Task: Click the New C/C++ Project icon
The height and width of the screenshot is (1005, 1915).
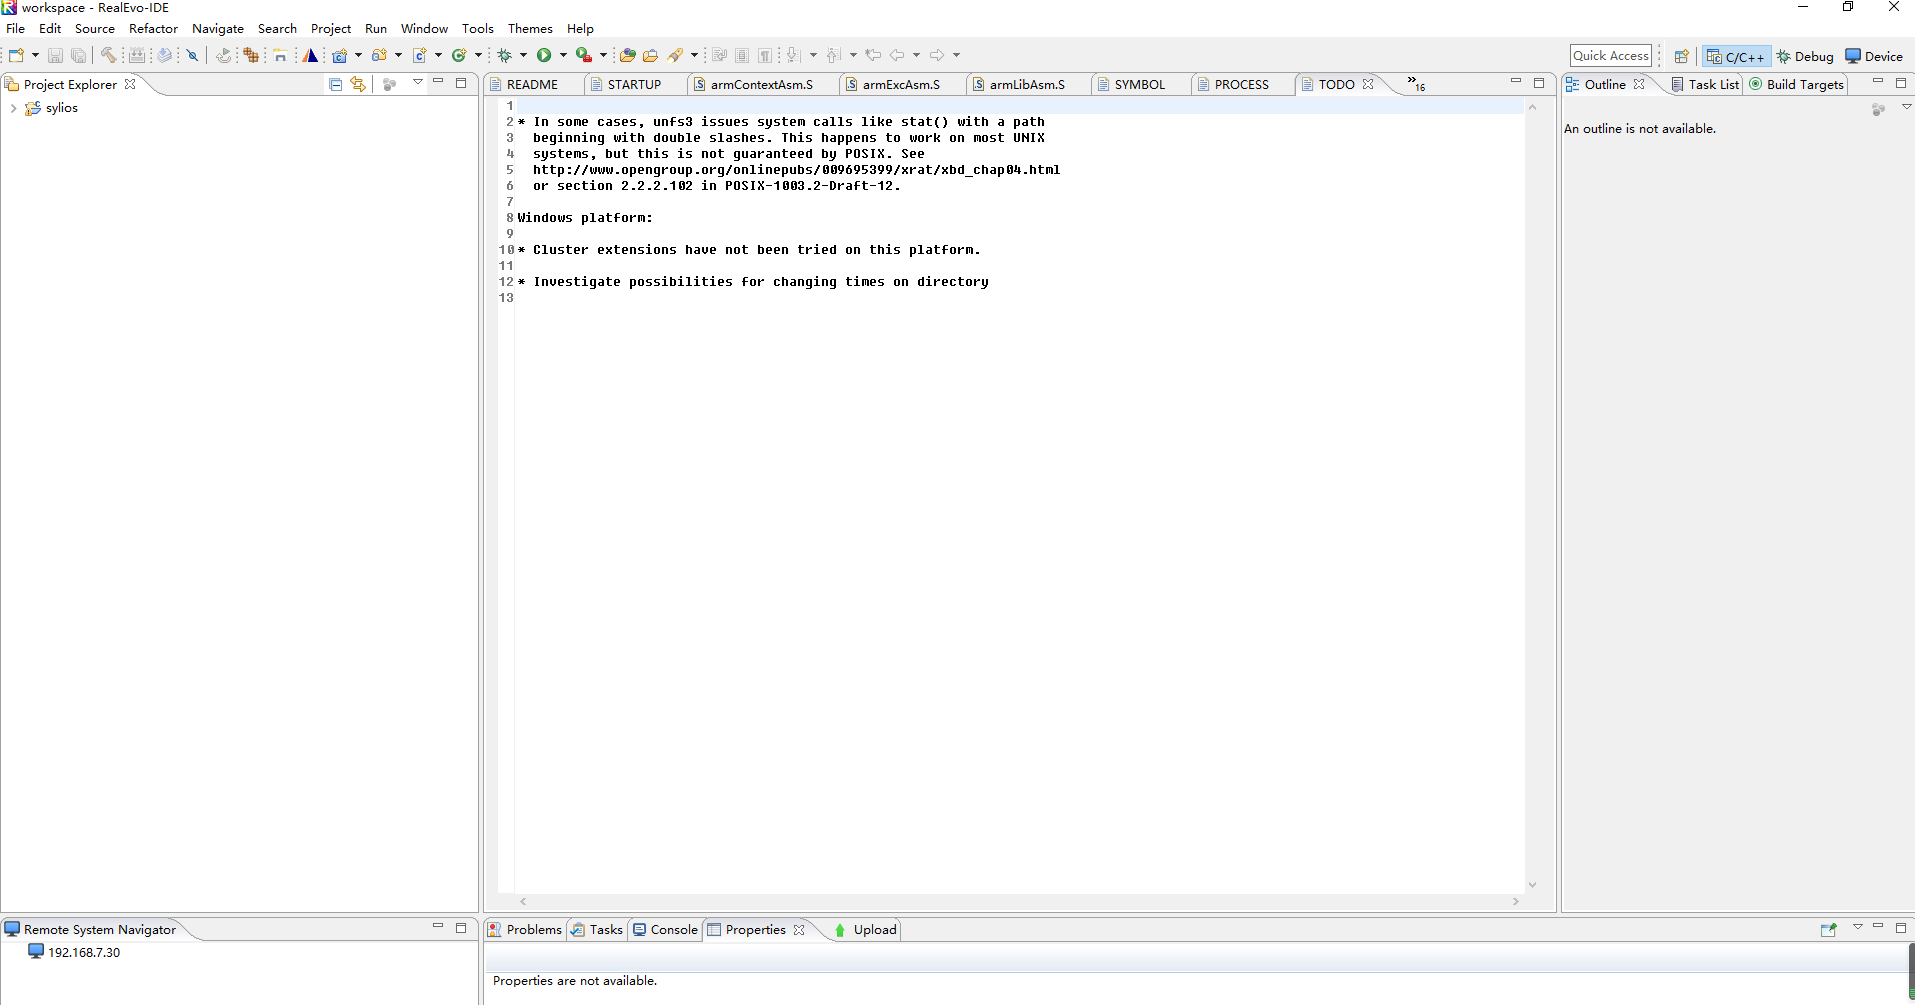Action: [x=340, y=55]
